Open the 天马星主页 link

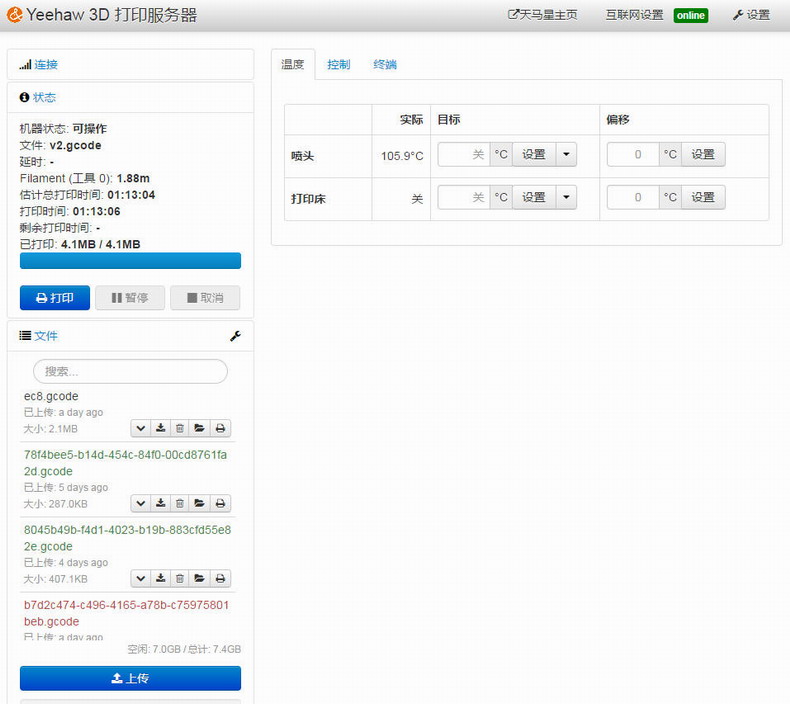pos(543,15)
